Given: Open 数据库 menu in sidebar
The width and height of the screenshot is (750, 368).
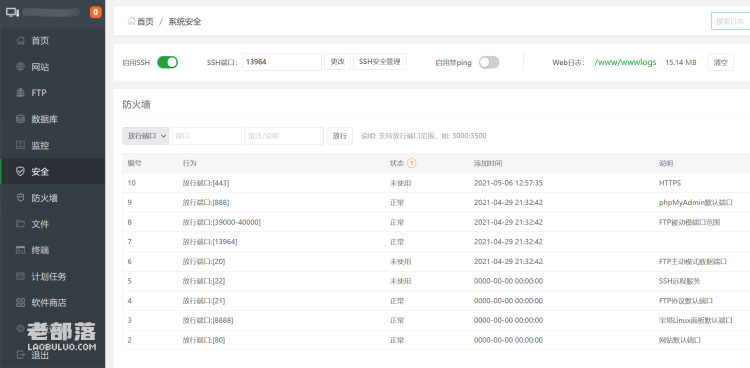Looking at the screenshot, I should [44, 119].
